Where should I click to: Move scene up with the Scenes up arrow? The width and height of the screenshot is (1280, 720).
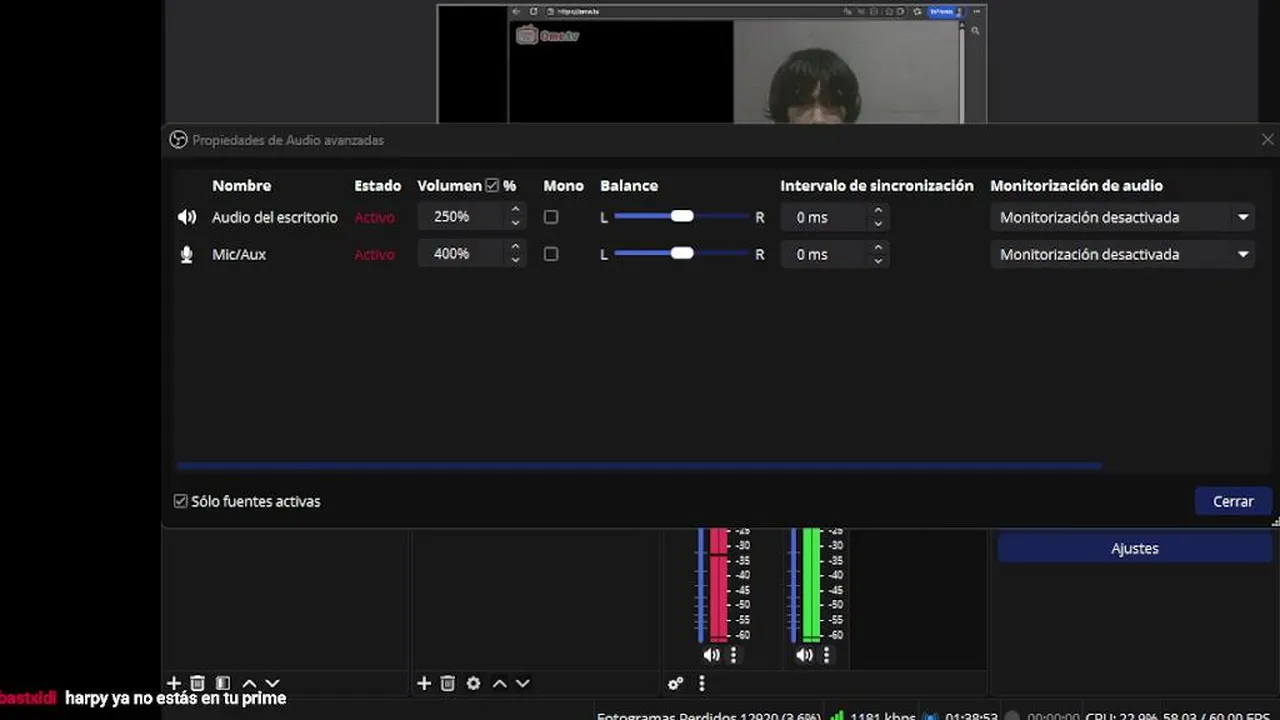click(249, 683)
